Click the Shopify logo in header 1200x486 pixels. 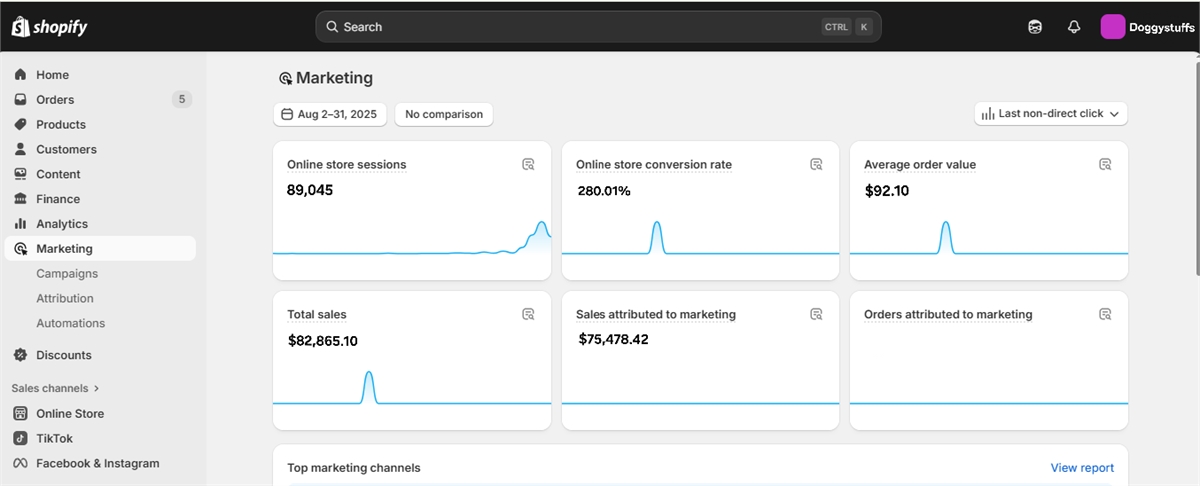coord(50,27)
